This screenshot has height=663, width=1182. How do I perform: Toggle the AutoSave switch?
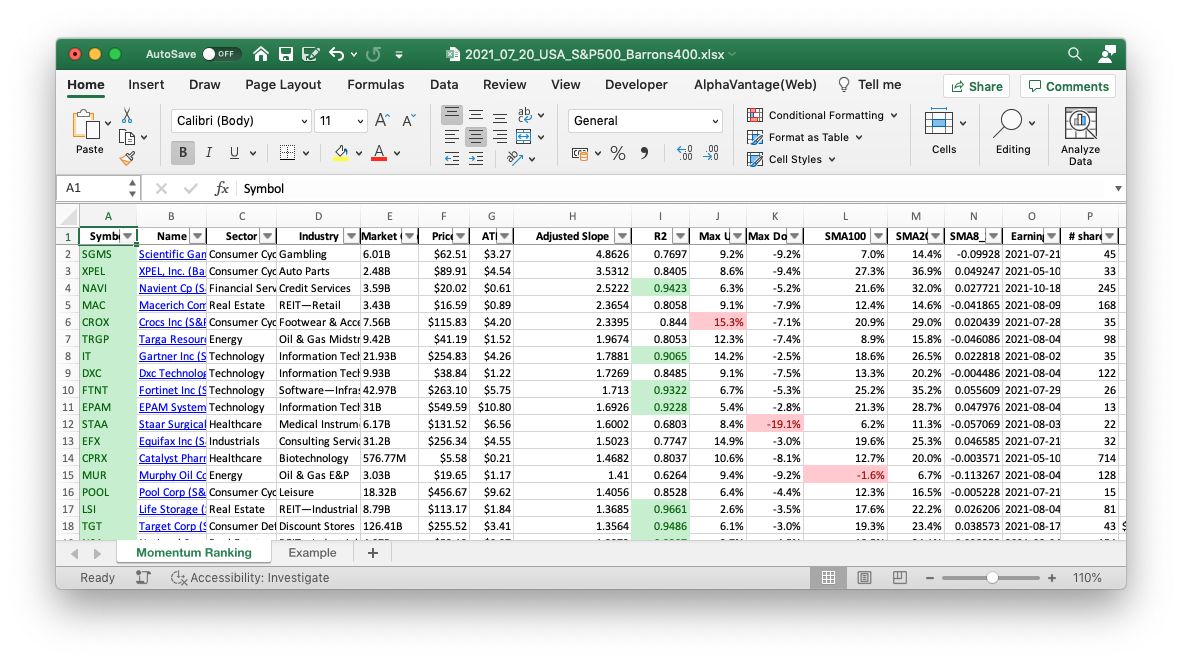tap(220, 54)
